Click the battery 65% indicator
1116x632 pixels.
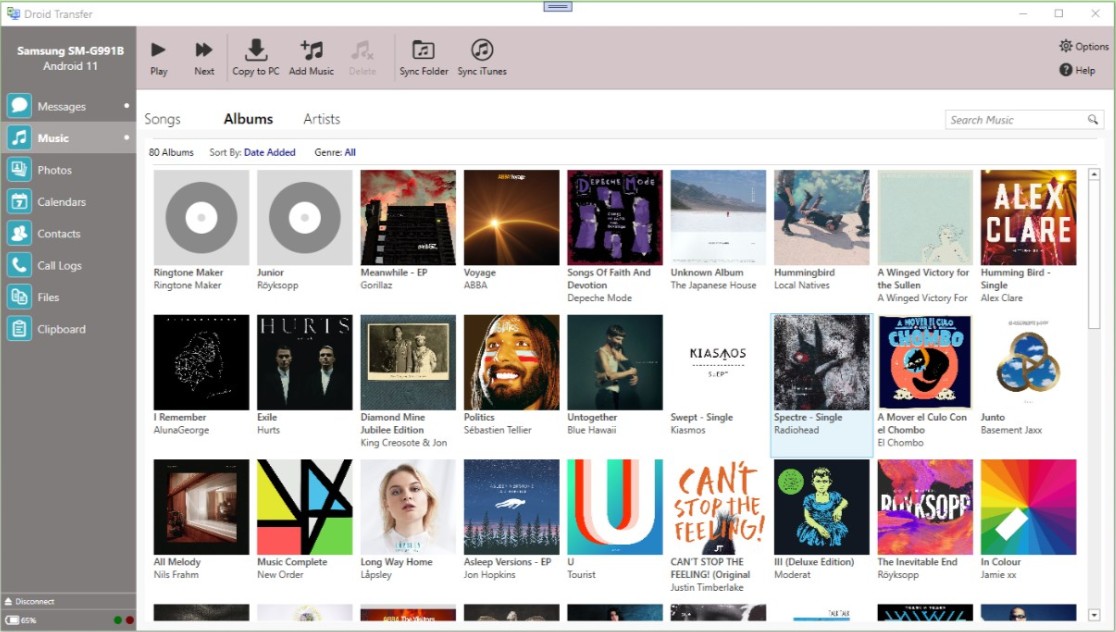(x=21, y=620)
